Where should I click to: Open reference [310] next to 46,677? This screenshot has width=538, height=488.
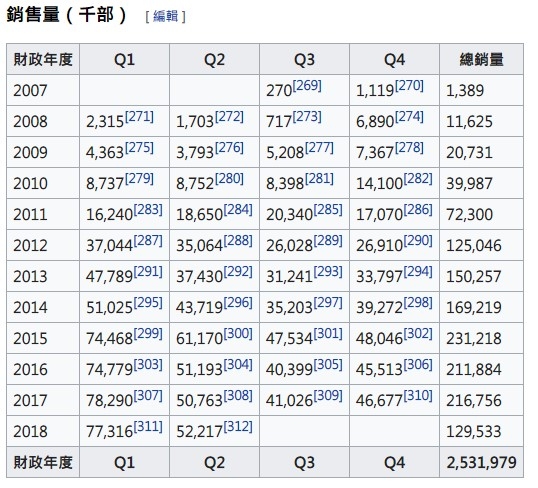(418, 396)
